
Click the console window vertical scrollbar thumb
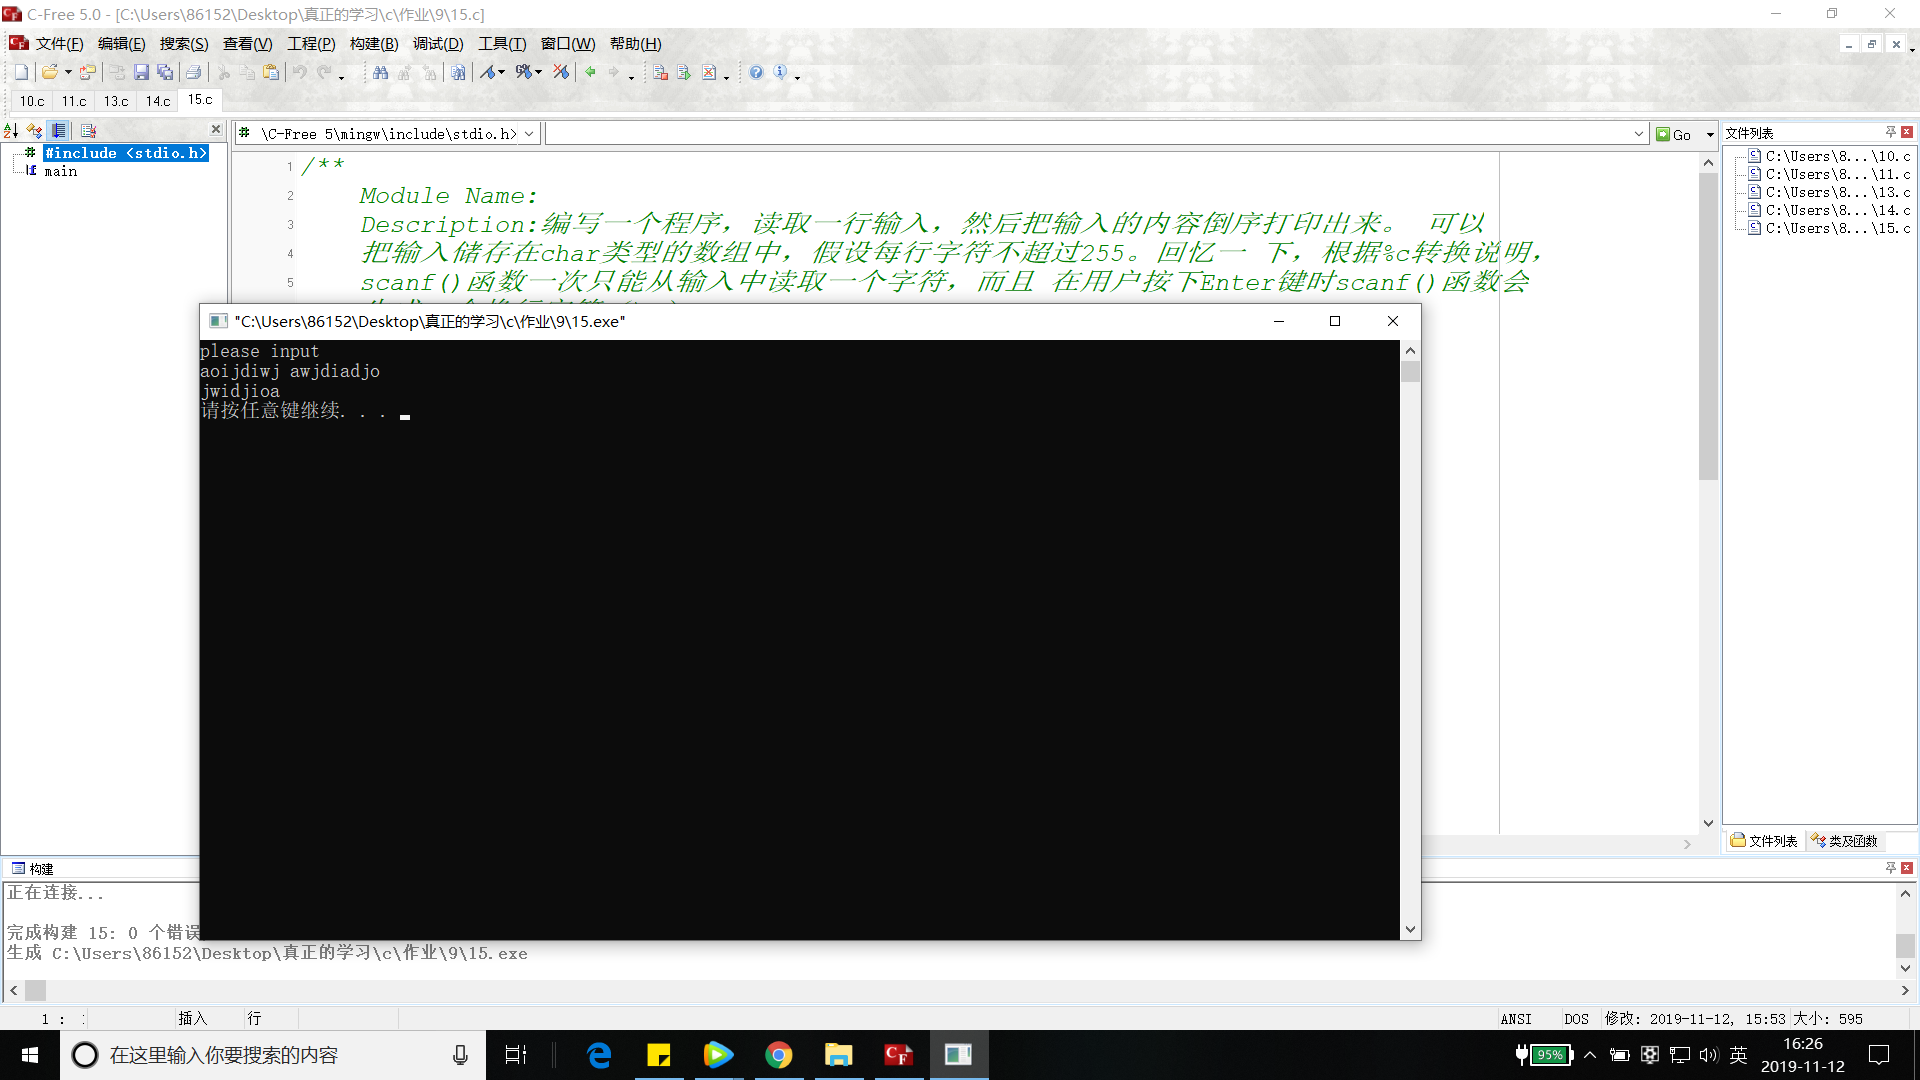pos(1410,372)
